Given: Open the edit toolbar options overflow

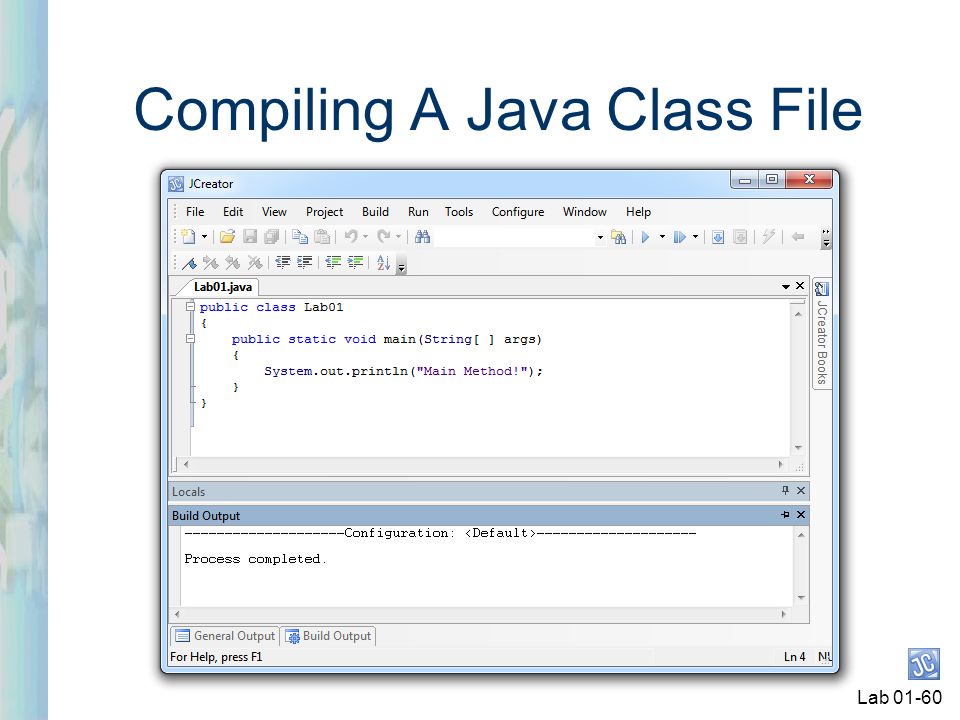Looking at the screenshot, I should (x=402, y=268).
